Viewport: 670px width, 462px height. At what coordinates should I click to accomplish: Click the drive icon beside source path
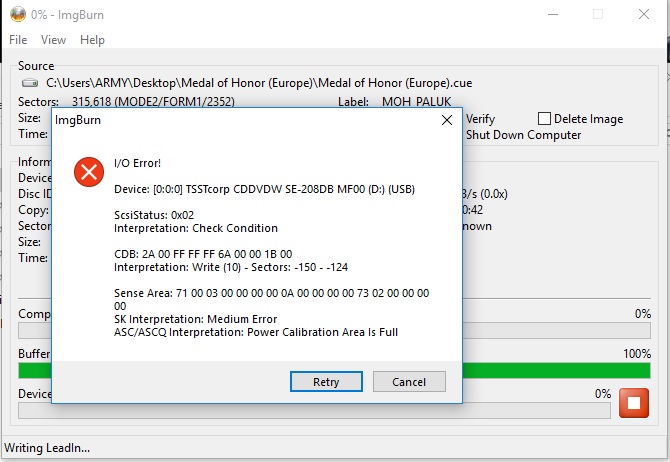30,83
